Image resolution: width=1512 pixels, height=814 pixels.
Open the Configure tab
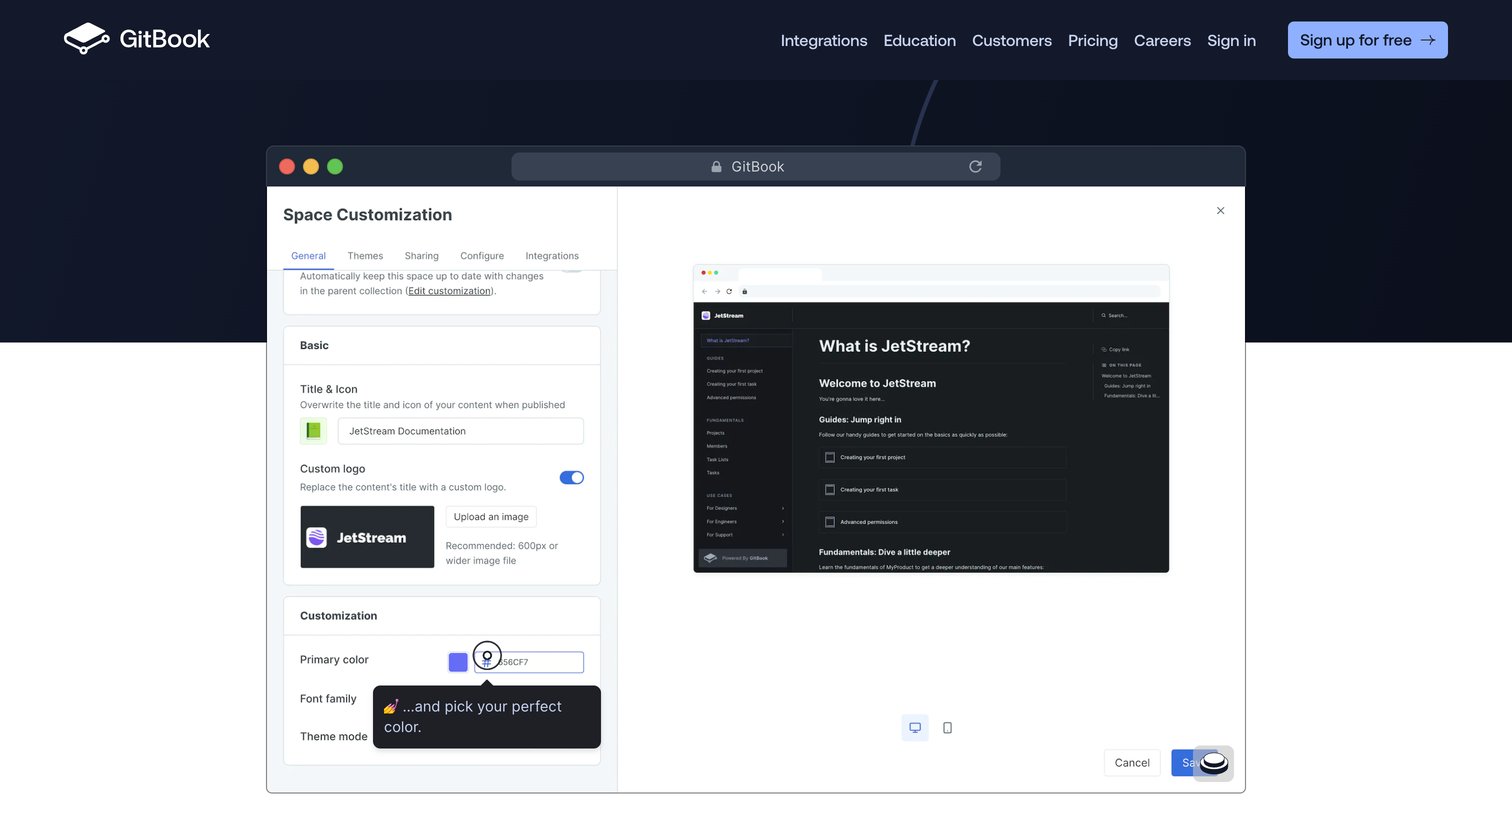[x=482, y=256]
